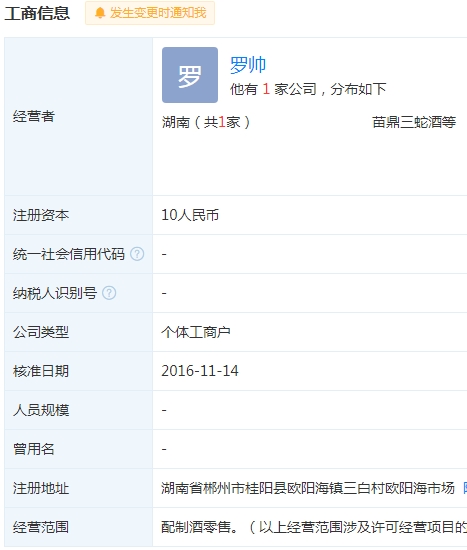
Task: Click the bell icon in notify button
Action: [x=100, y=13]
